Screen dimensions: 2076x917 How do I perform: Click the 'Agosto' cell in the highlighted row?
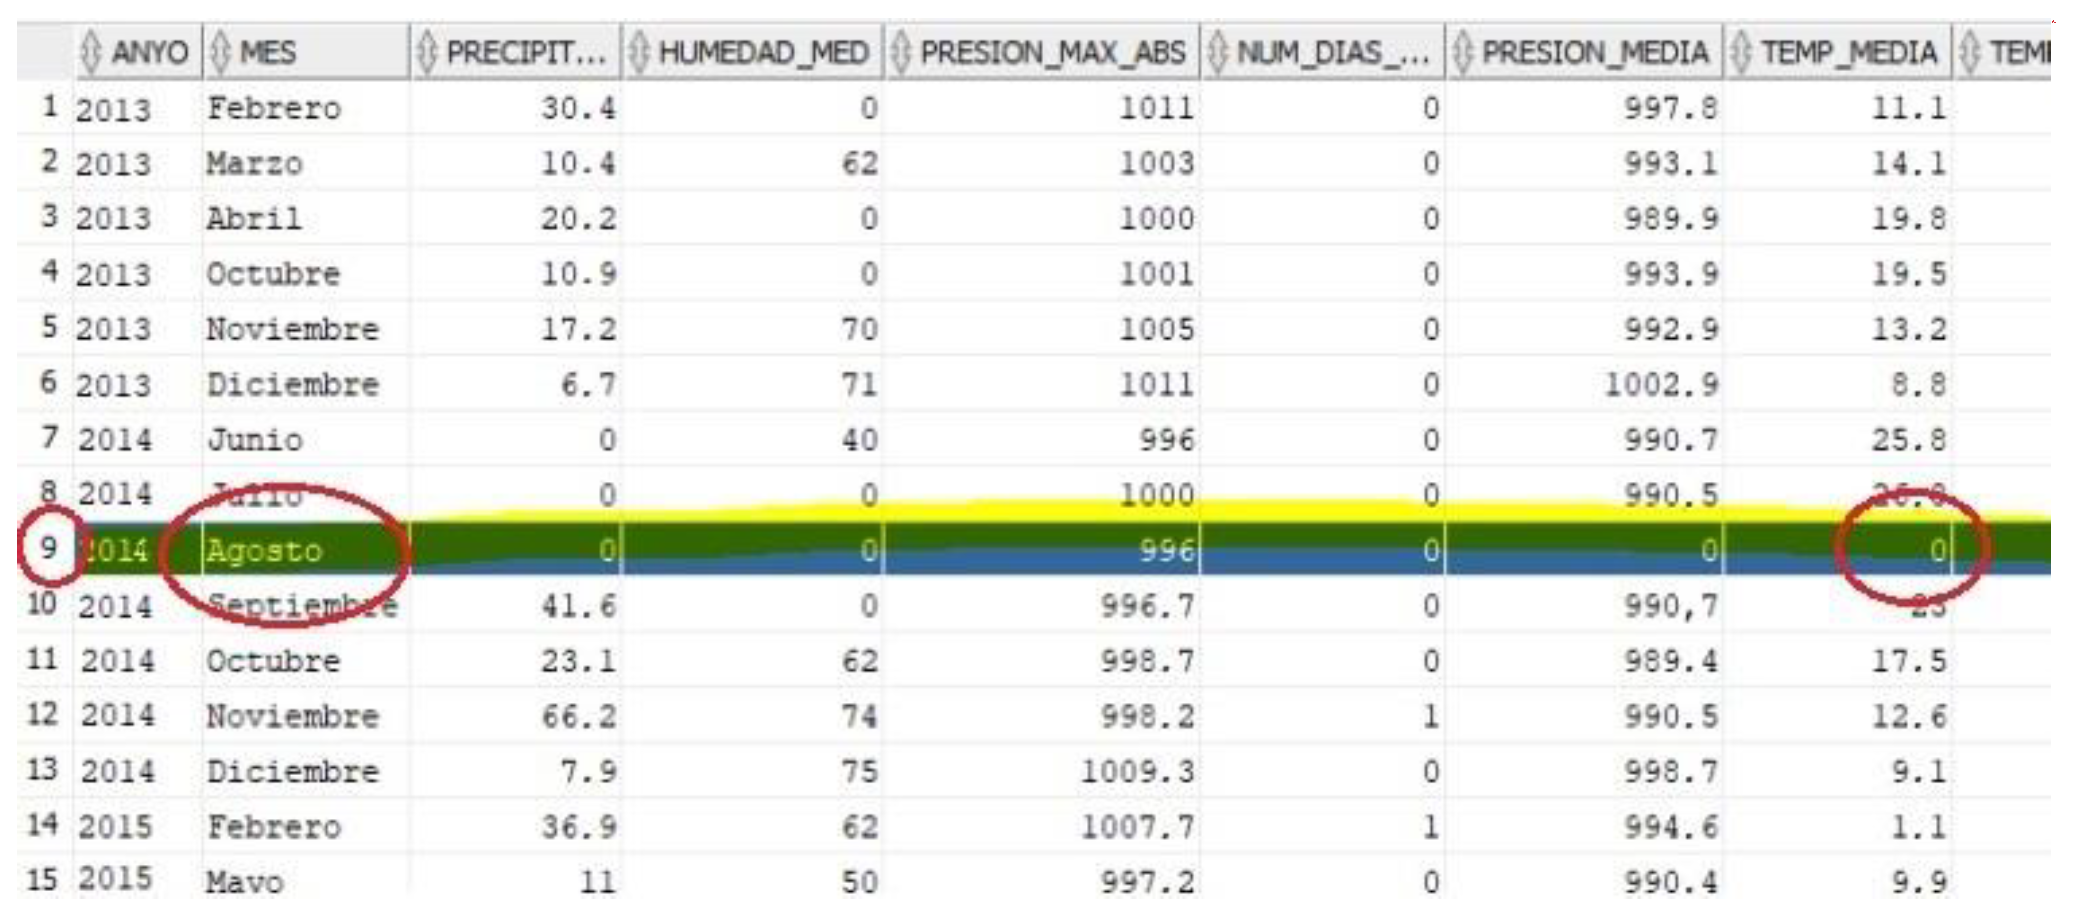pos(264,550)
